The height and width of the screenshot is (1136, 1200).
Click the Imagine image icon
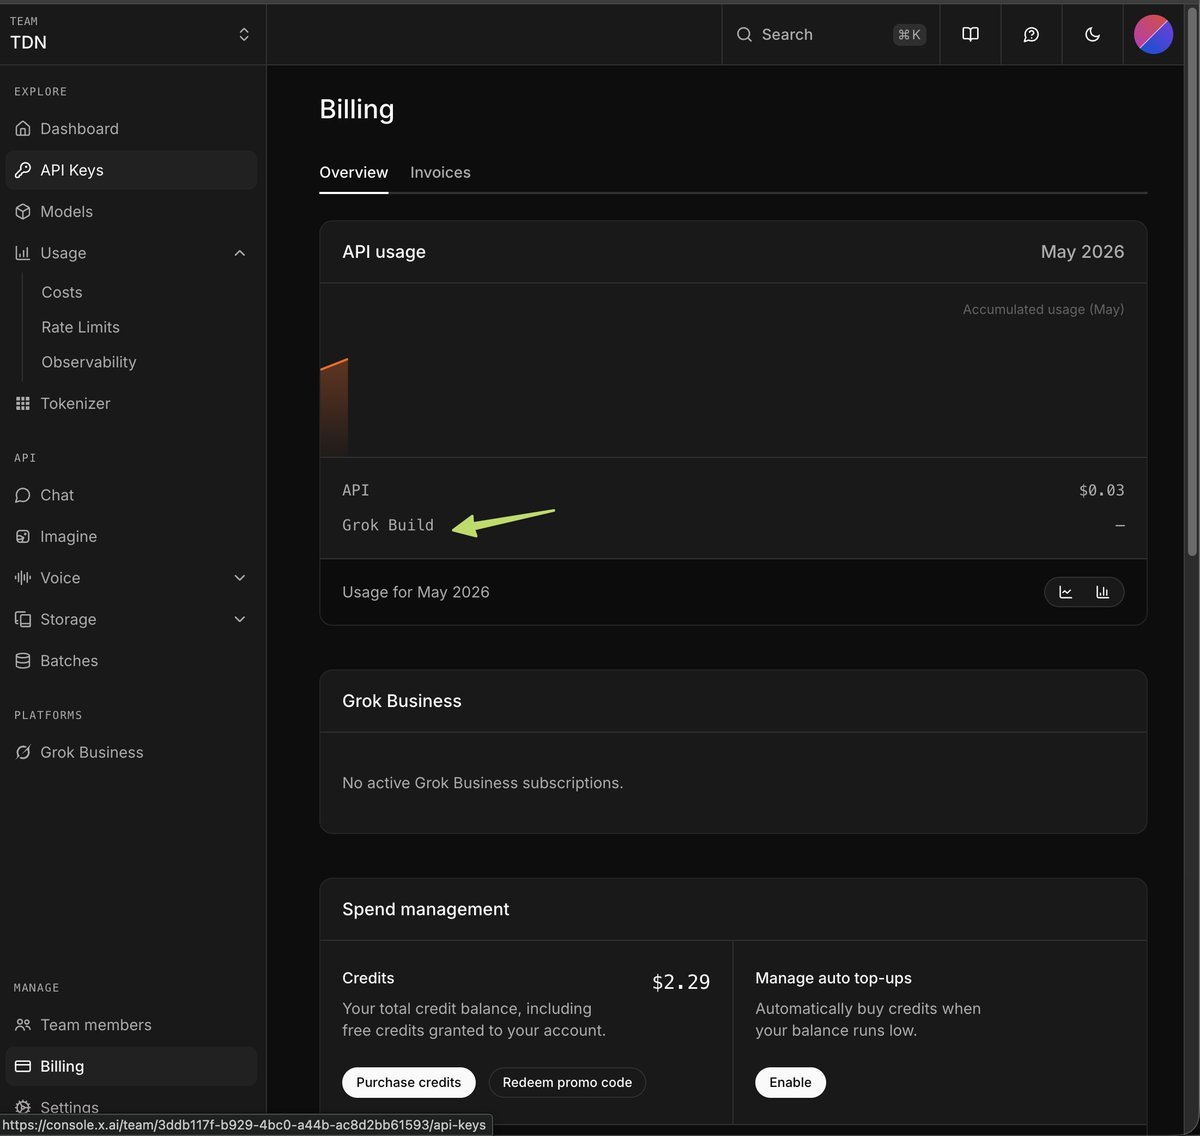tap(23, 537)
